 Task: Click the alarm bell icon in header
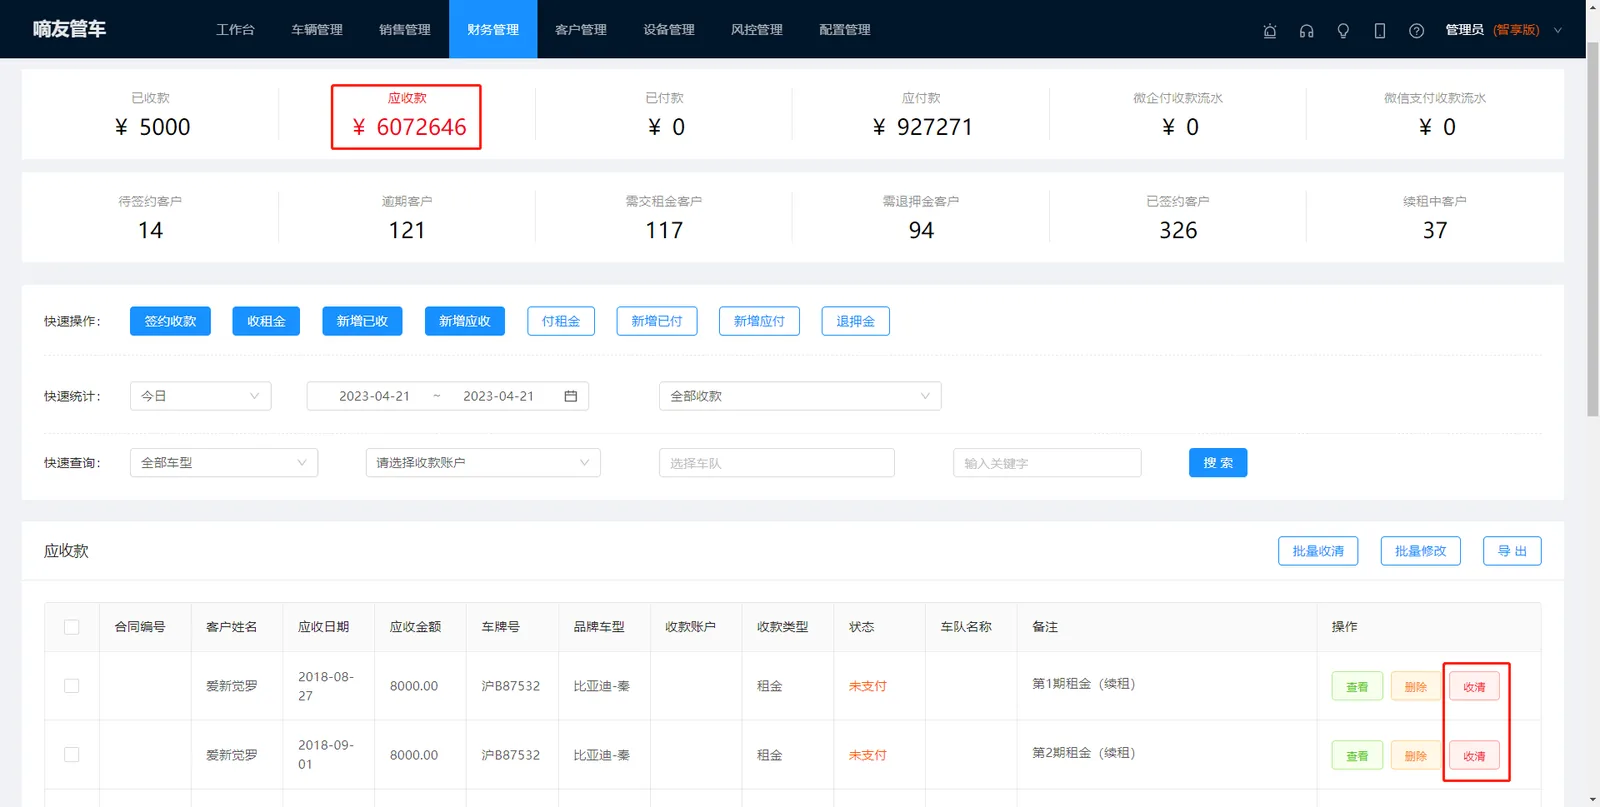[x=1270, y=30]
